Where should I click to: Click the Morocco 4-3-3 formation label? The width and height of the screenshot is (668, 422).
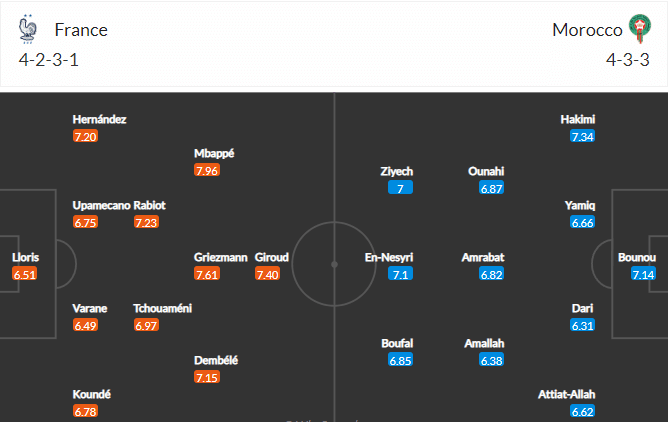[x=628, y=60]
